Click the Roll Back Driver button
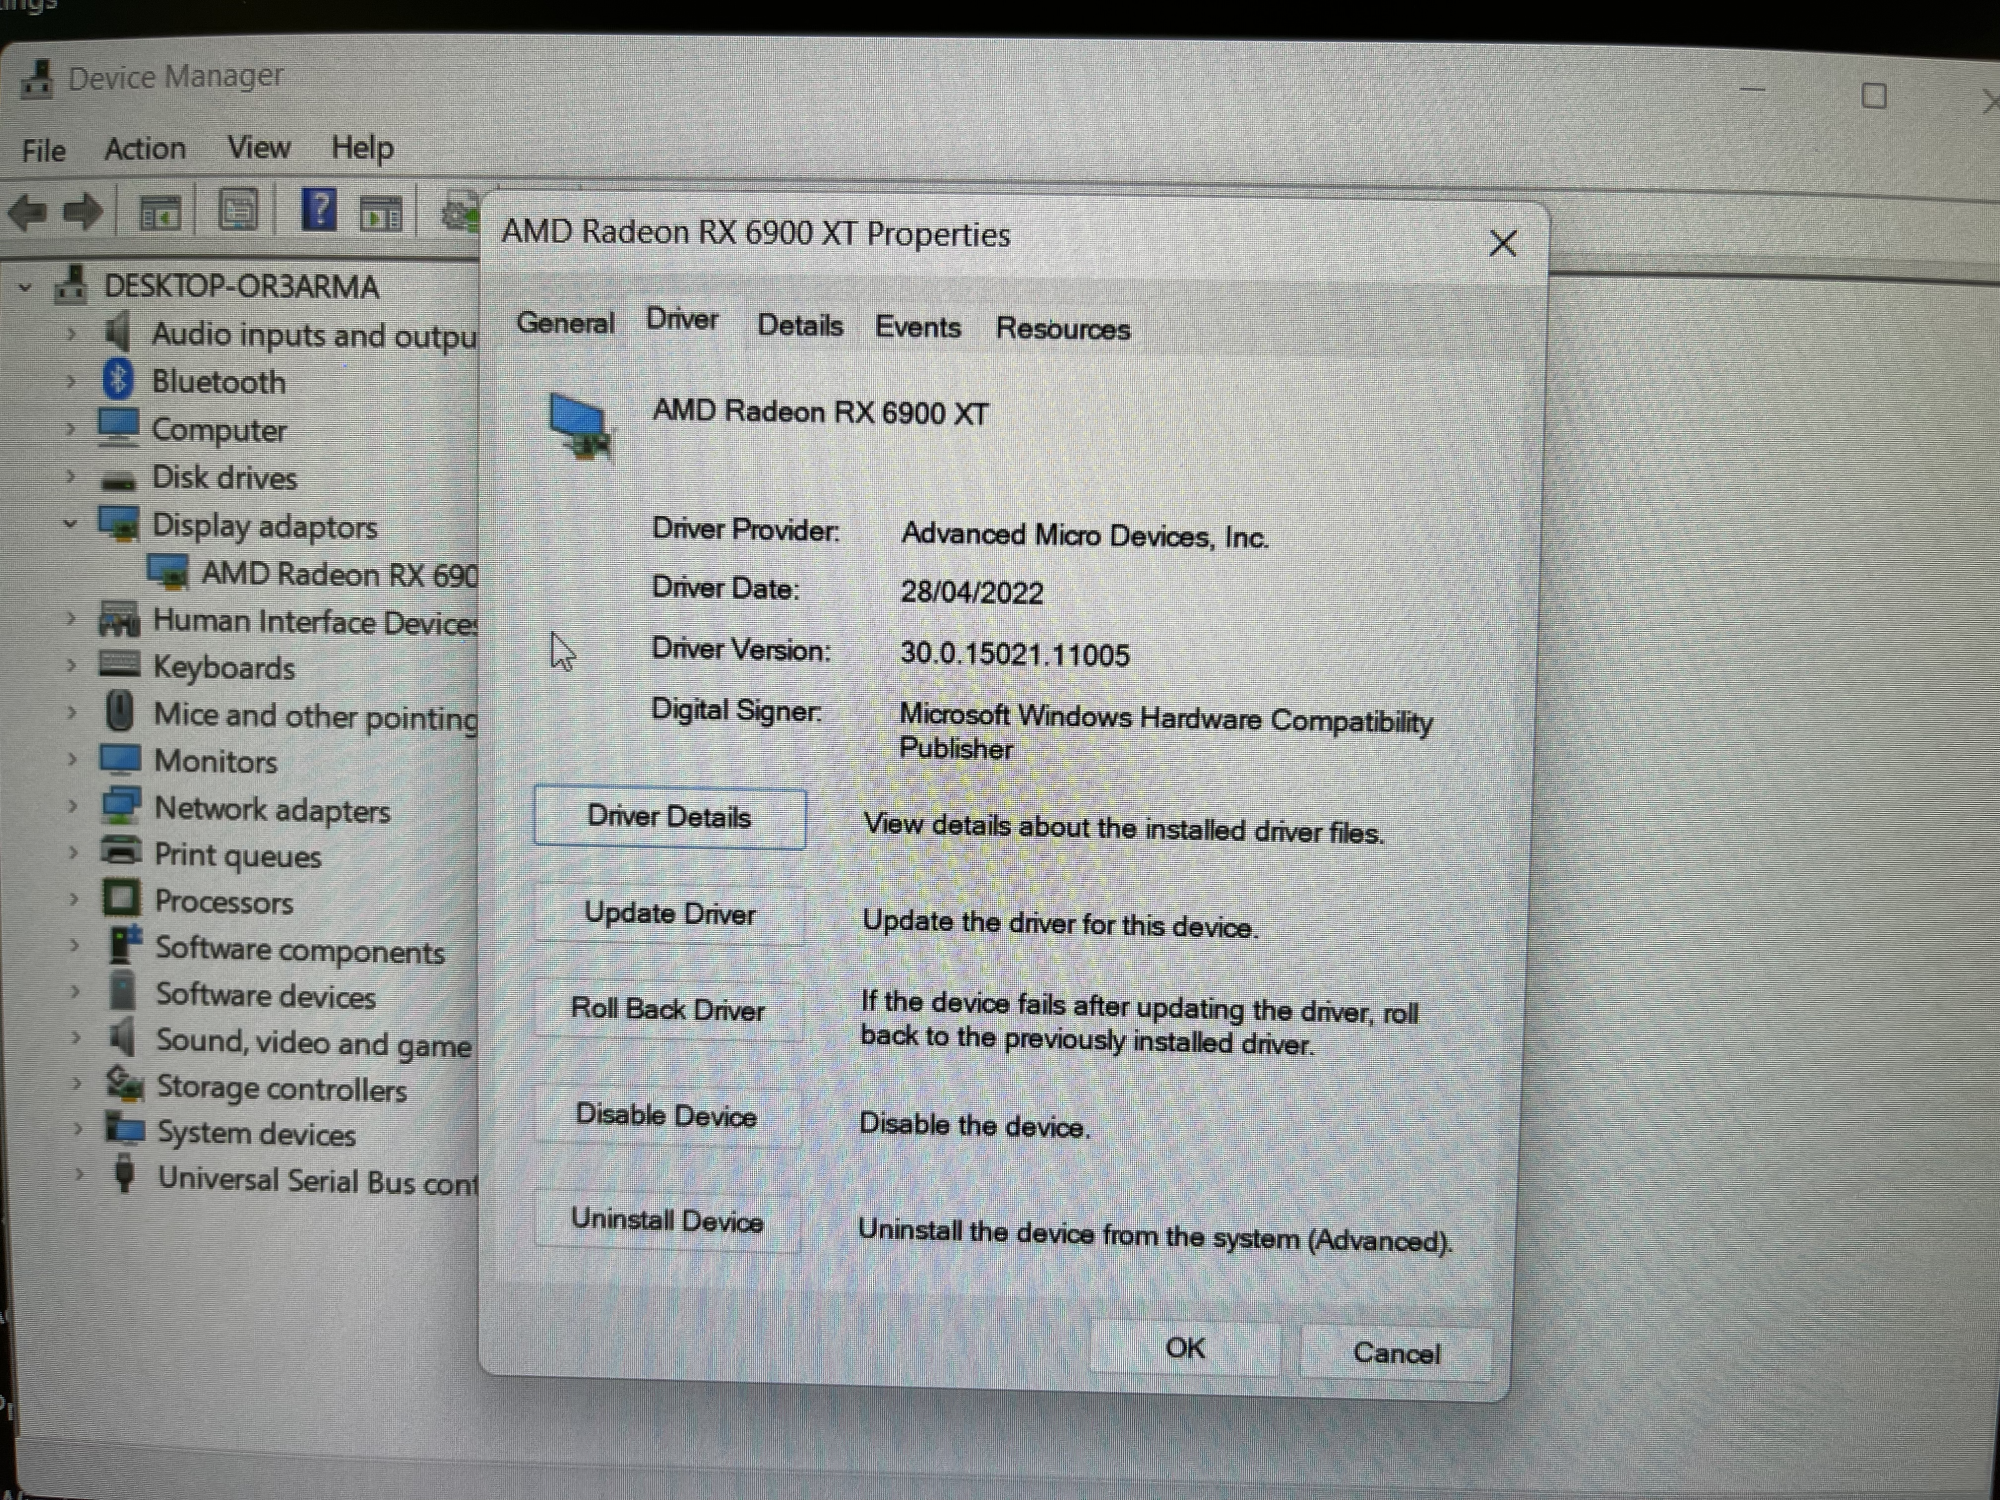Screen dimensions: 2000x1500 tap(667, 1010)
